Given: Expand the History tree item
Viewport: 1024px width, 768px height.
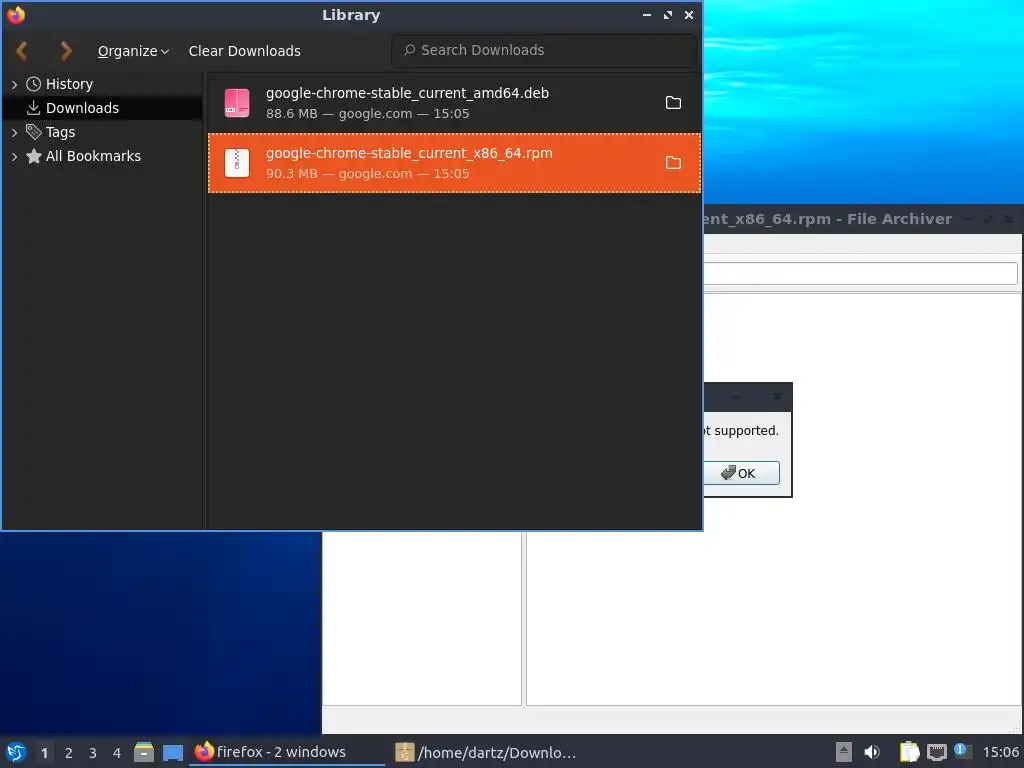Looking at the screenshot, I should [x=14, y=84].
